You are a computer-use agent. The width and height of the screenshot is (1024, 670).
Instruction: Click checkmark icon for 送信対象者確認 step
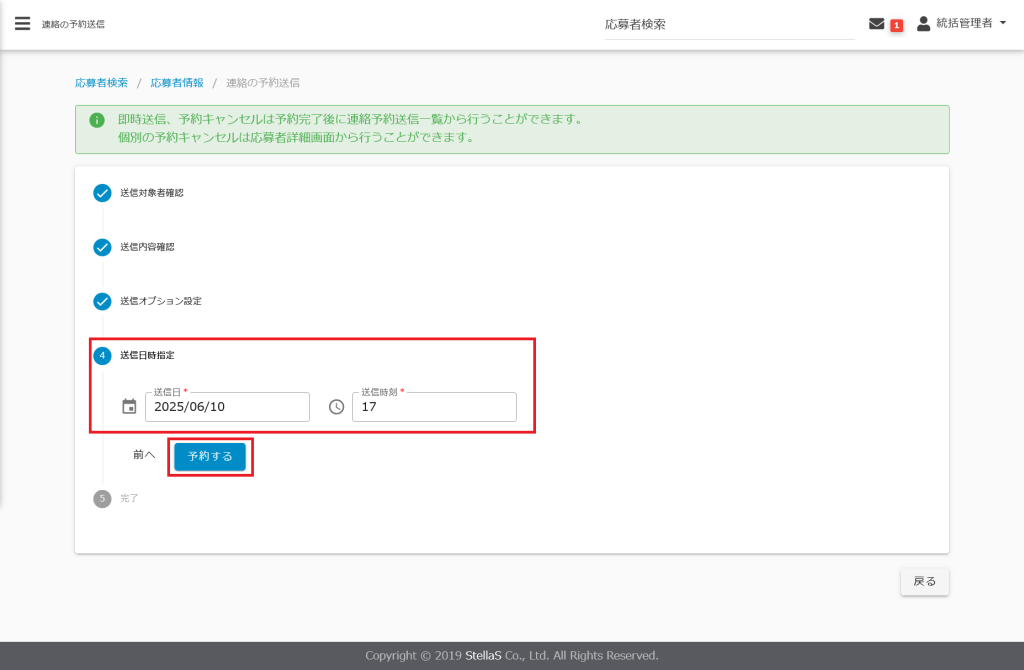102,193
